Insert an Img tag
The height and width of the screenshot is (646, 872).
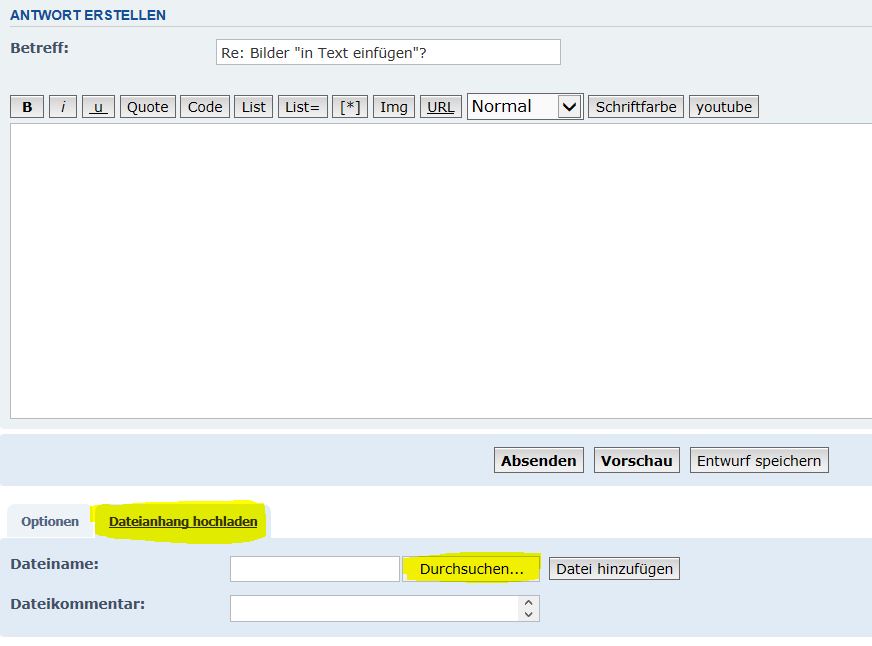tap(394, 107)
